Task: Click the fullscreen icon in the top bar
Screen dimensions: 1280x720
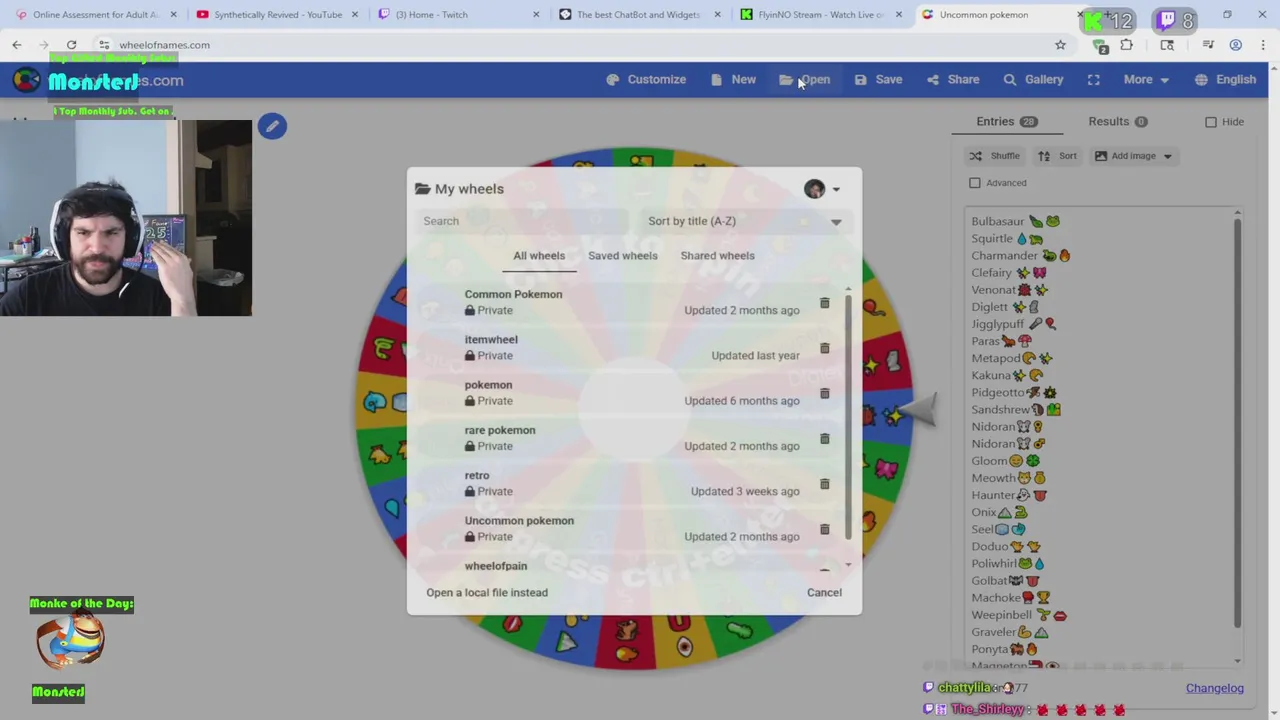Action: coord(1093,80)
